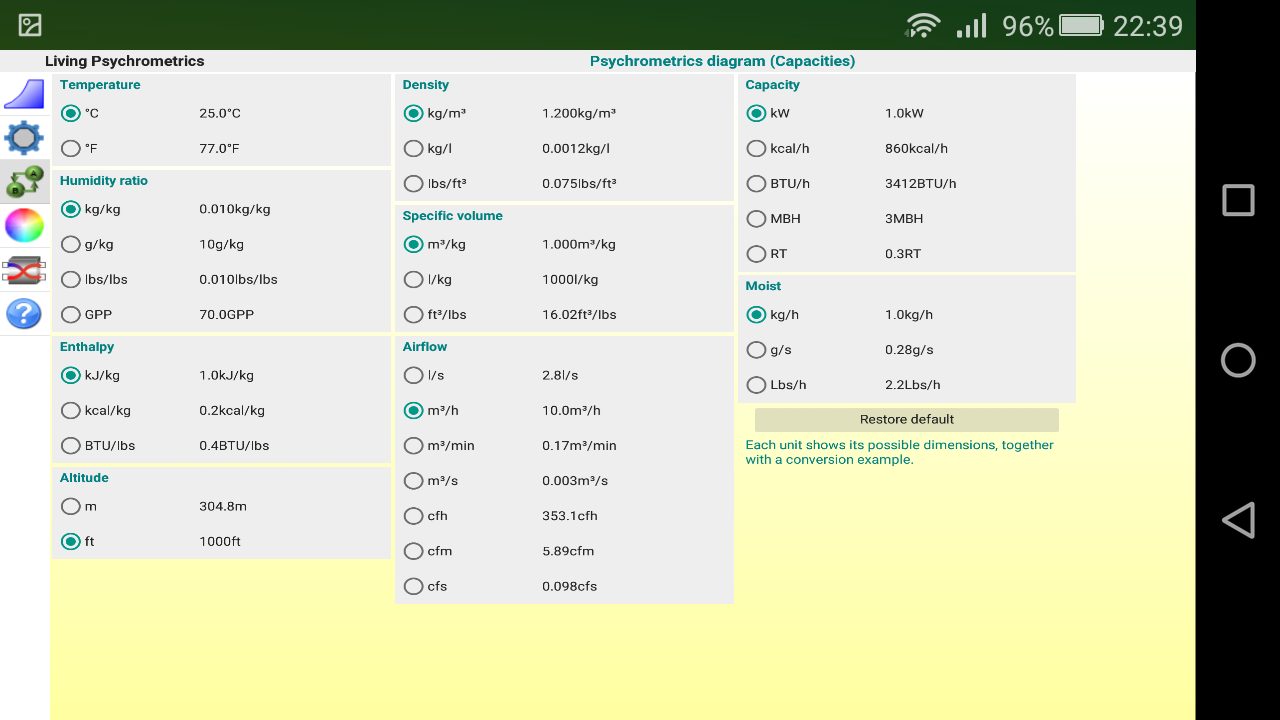Open the gear settings icon in sidebar
The height and width of the screenshot is (720, 1280).
(24, 138)
